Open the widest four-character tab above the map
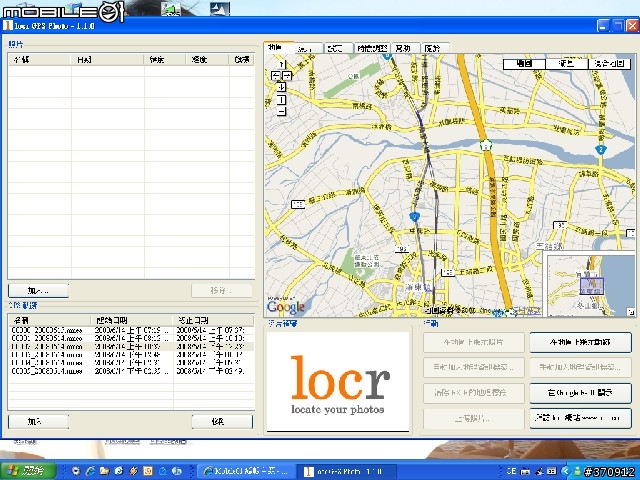 coord(372,48)
